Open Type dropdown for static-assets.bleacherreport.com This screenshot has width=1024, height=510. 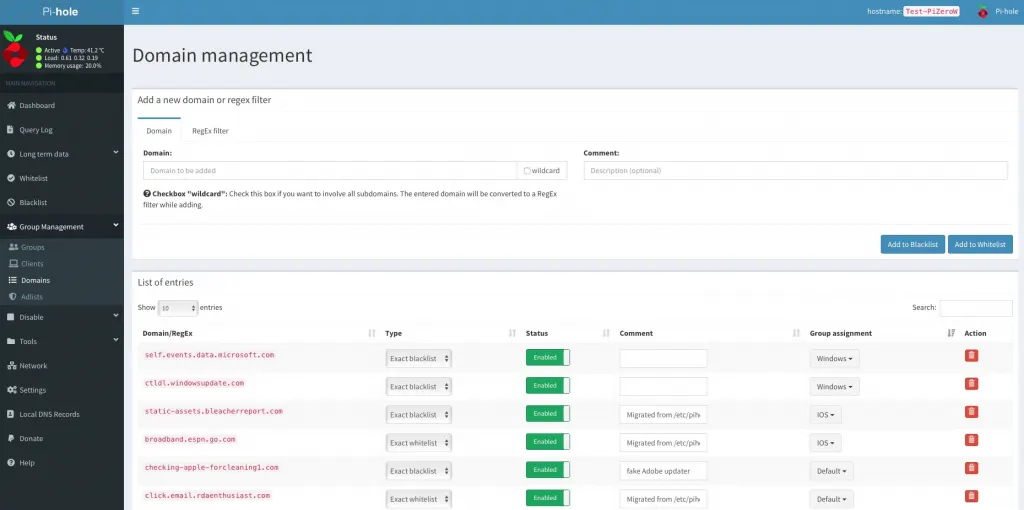coord(419,415)
